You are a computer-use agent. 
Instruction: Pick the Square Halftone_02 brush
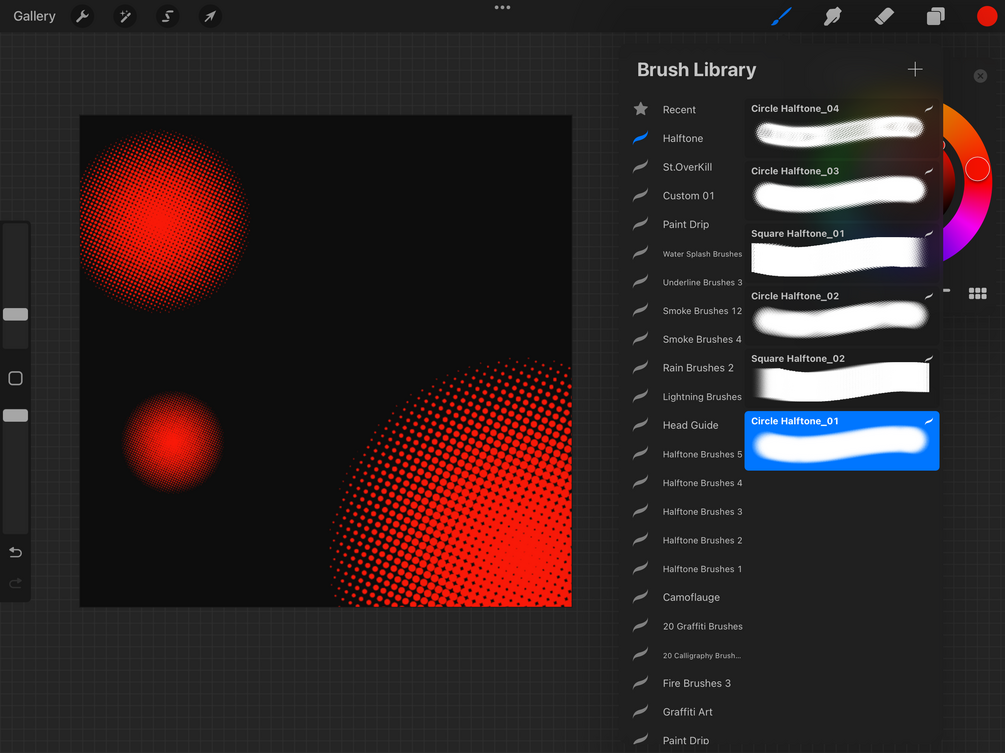point(842,377)
